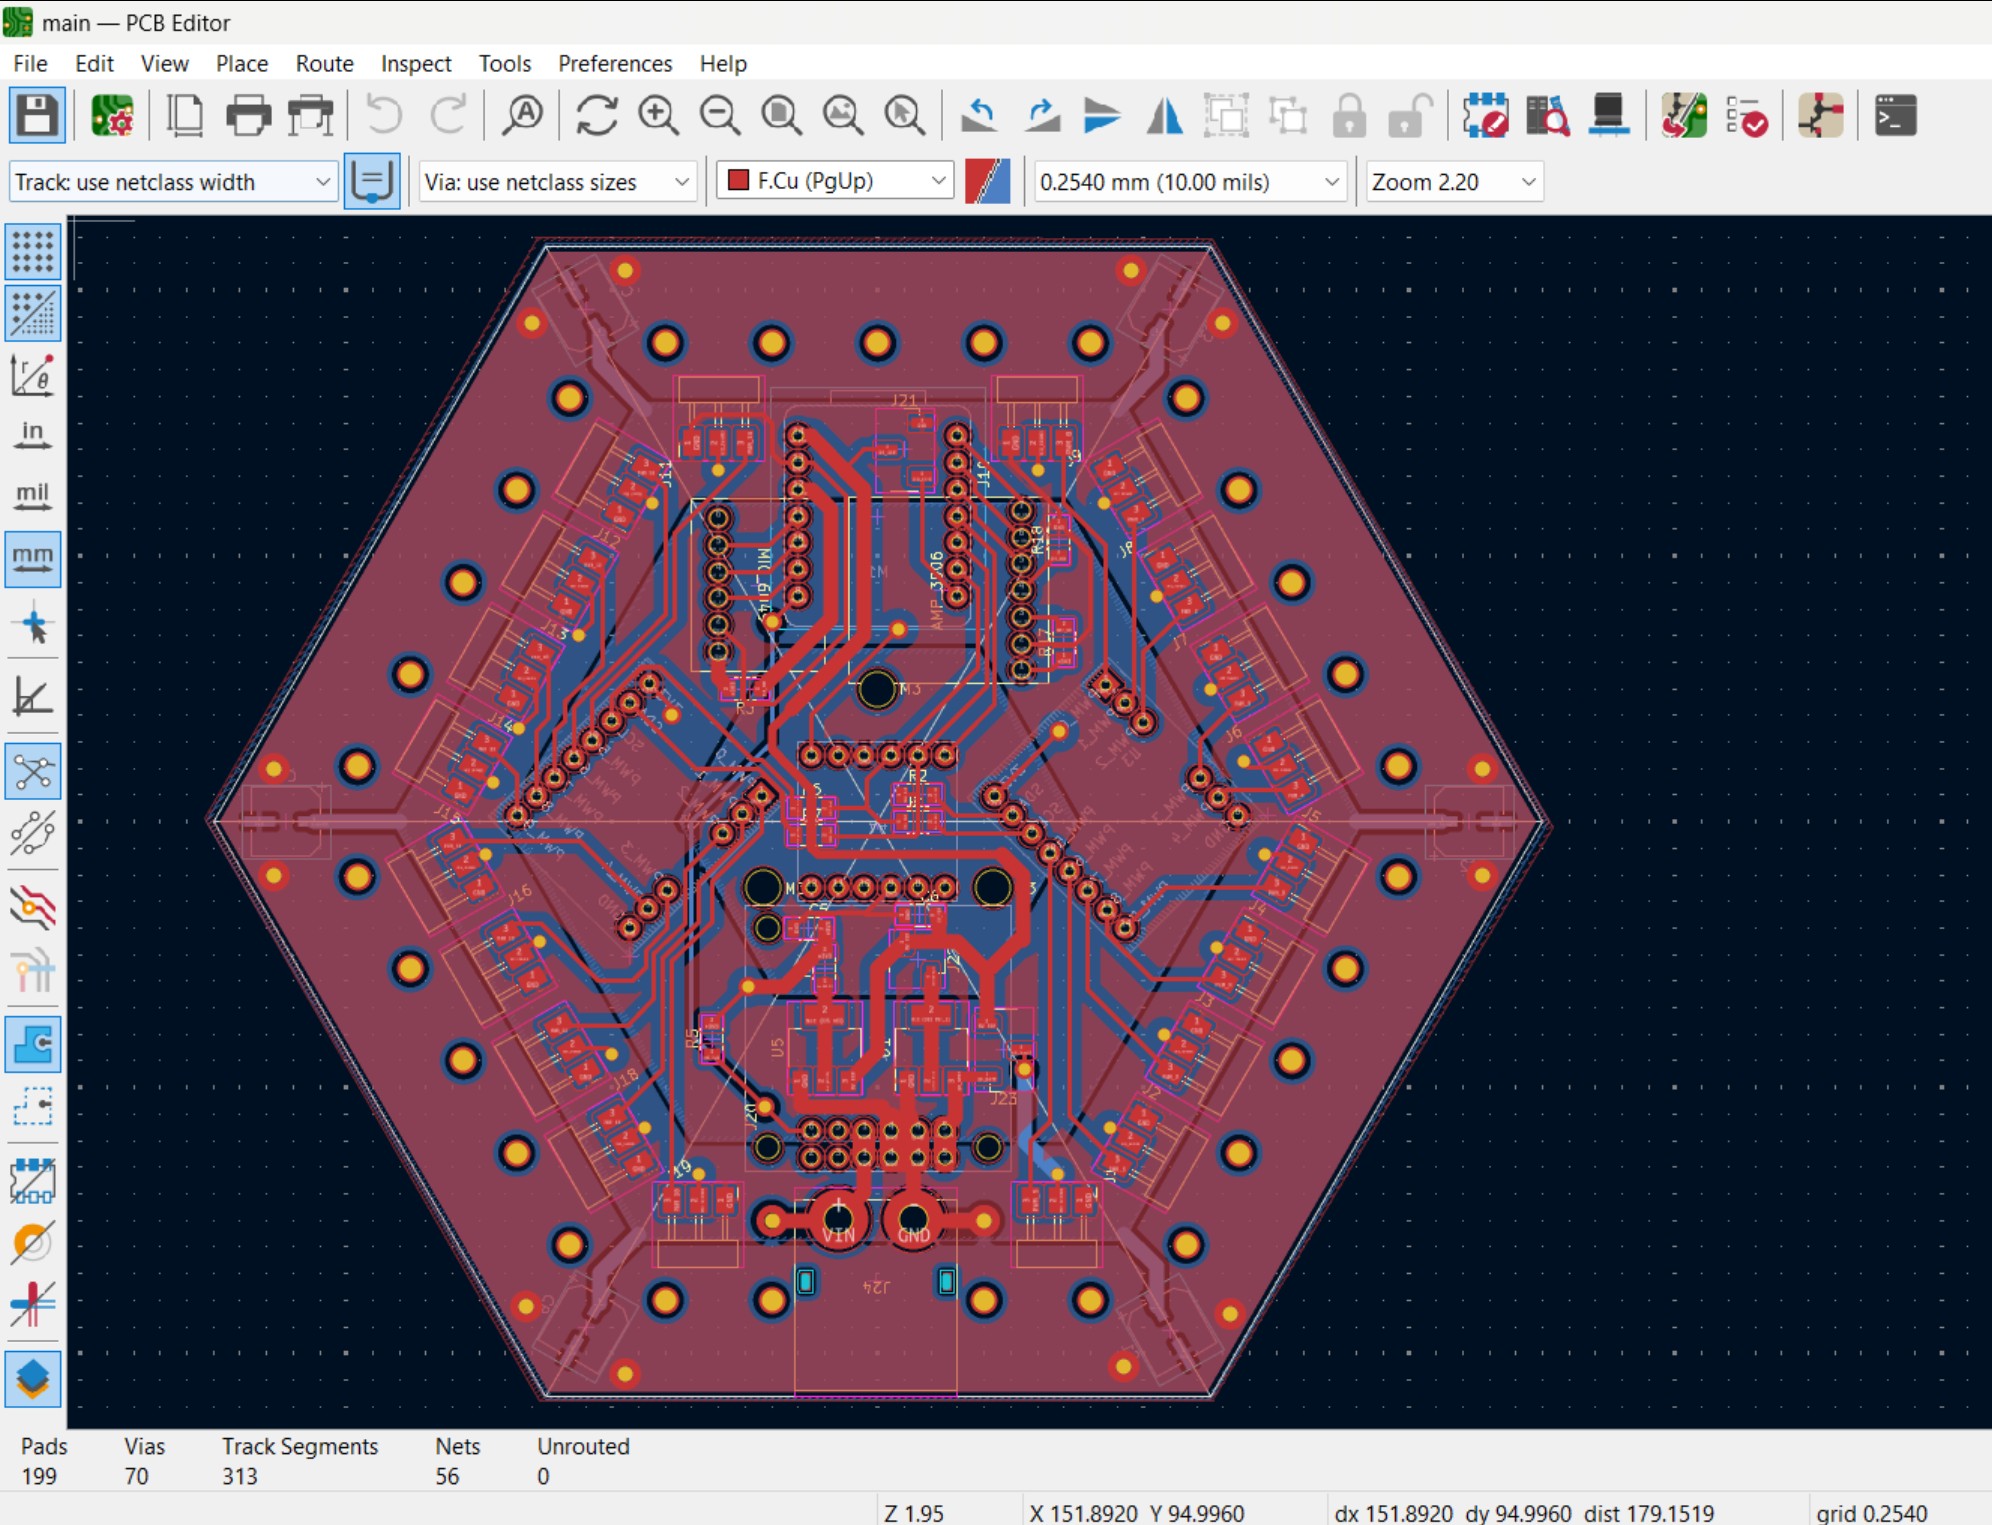Zoom in using magnifier plus icon
Viewport: 1992px width, 1525px height.
tap(658, 116)
